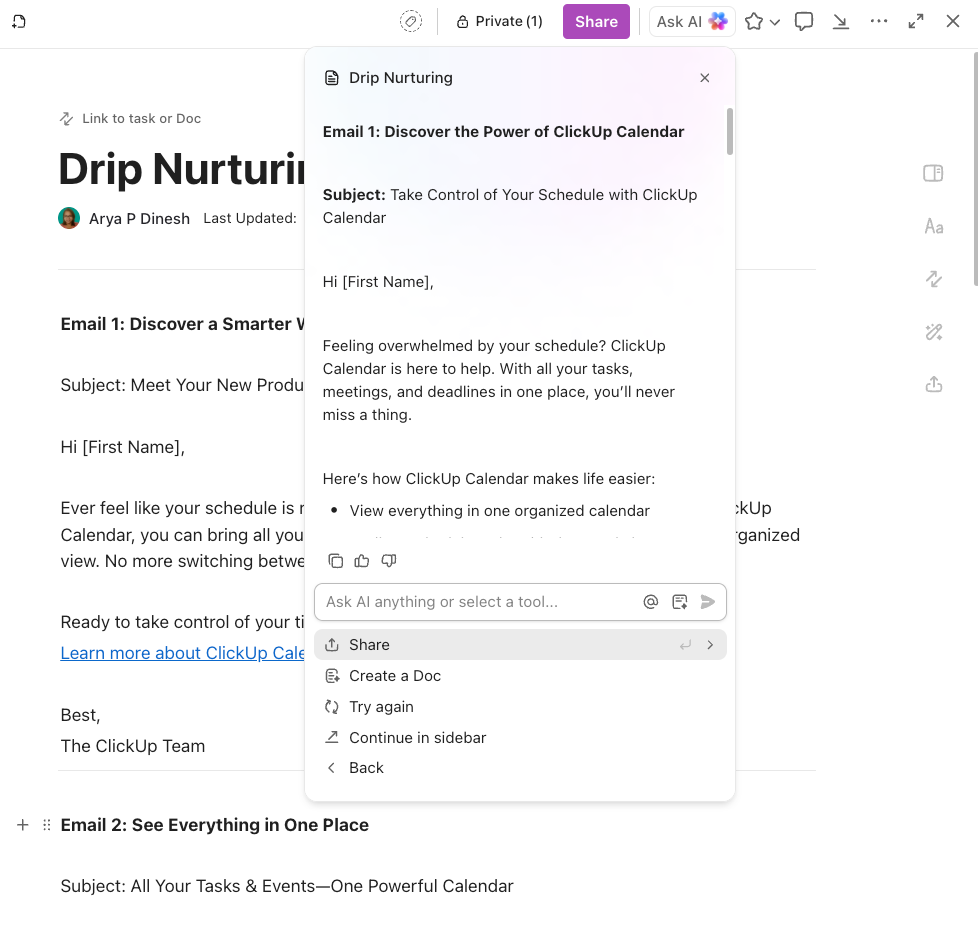978x930 pixels.
Task: Click 'View everything in one organized calendar' bullet
Action: pyautogui.click(x=500, y=511)
